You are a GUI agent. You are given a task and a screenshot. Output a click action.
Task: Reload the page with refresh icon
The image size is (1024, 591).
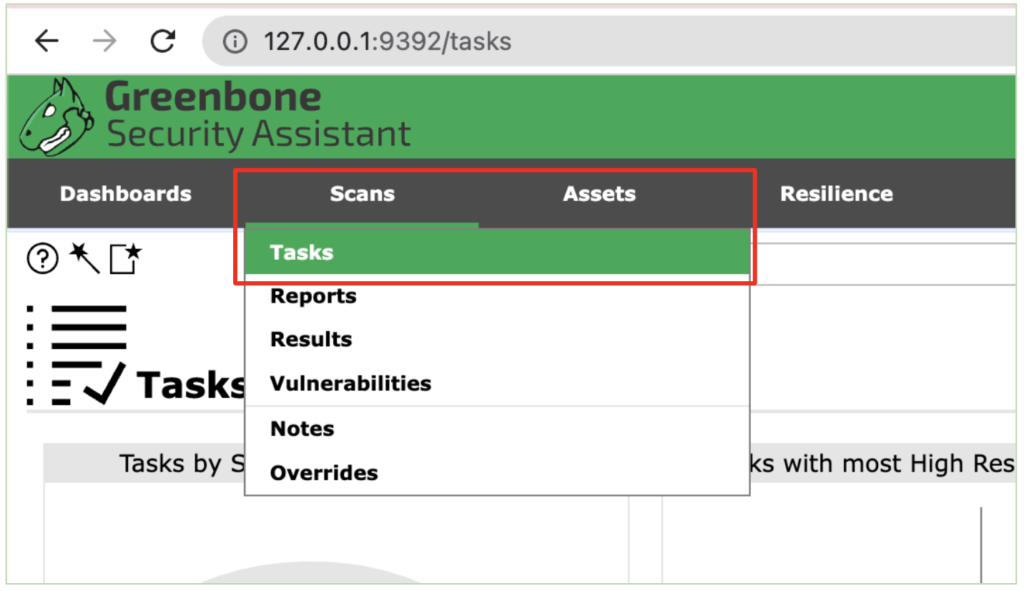(163, 41)
